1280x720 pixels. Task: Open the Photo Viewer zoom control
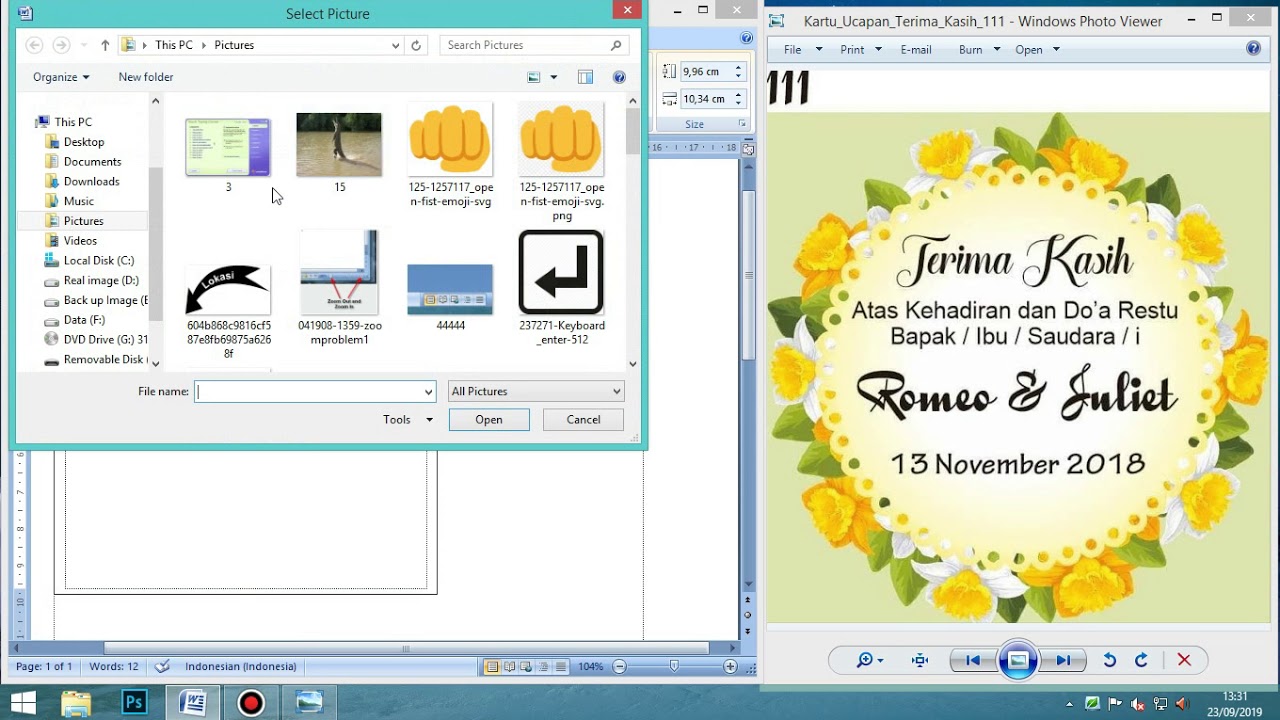[870, 660]
